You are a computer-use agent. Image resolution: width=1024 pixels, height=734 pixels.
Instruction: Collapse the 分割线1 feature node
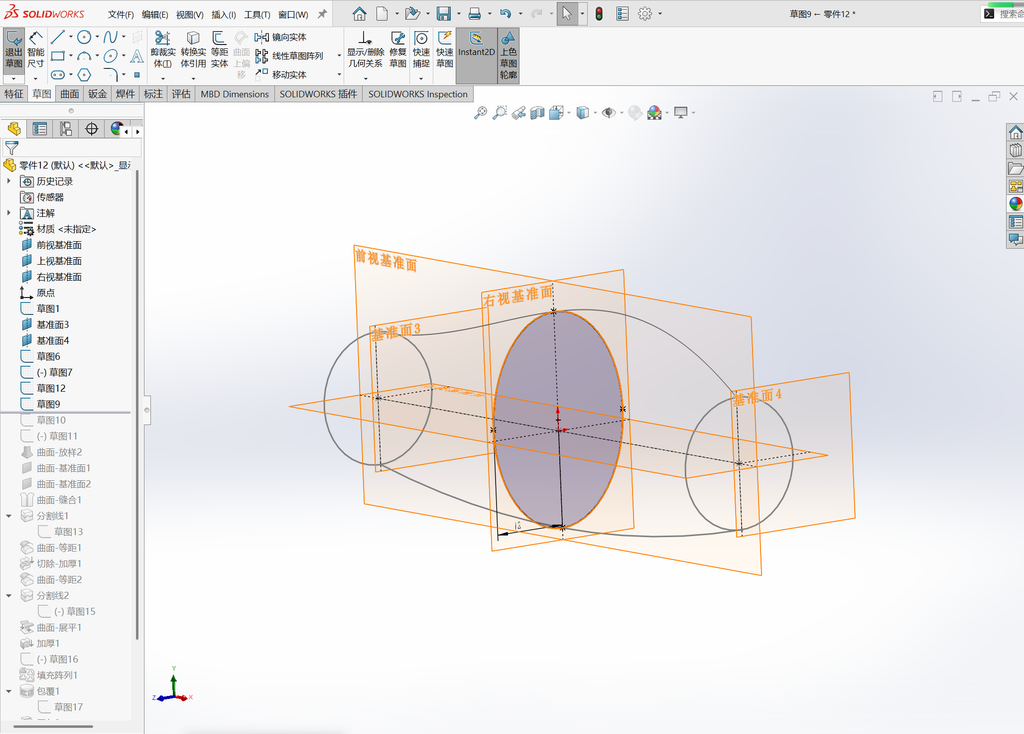tap(8, 516)
